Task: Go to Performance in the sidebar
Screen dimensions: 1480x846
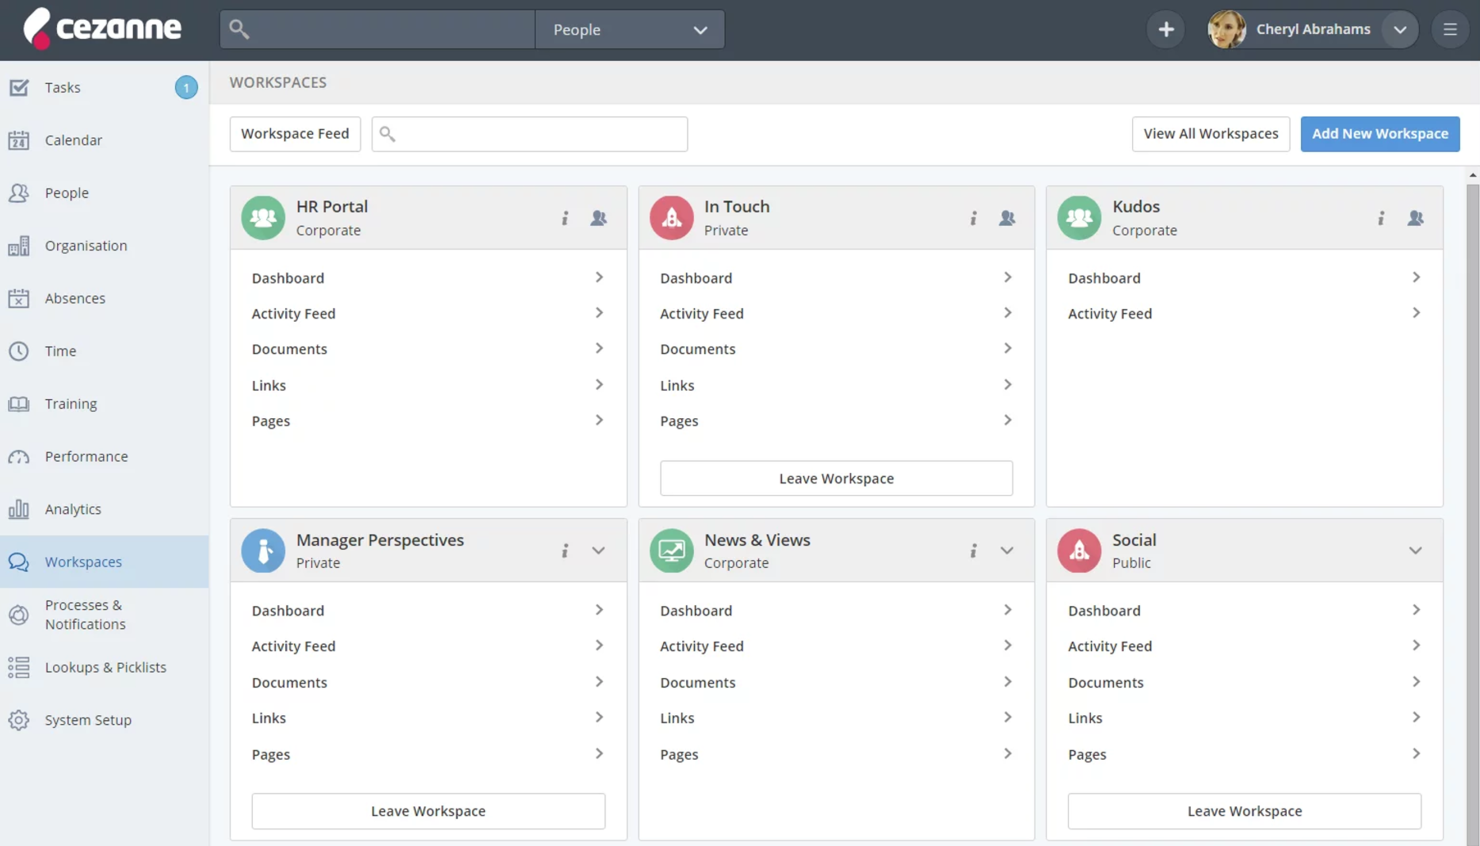Action: coord(86,456)
